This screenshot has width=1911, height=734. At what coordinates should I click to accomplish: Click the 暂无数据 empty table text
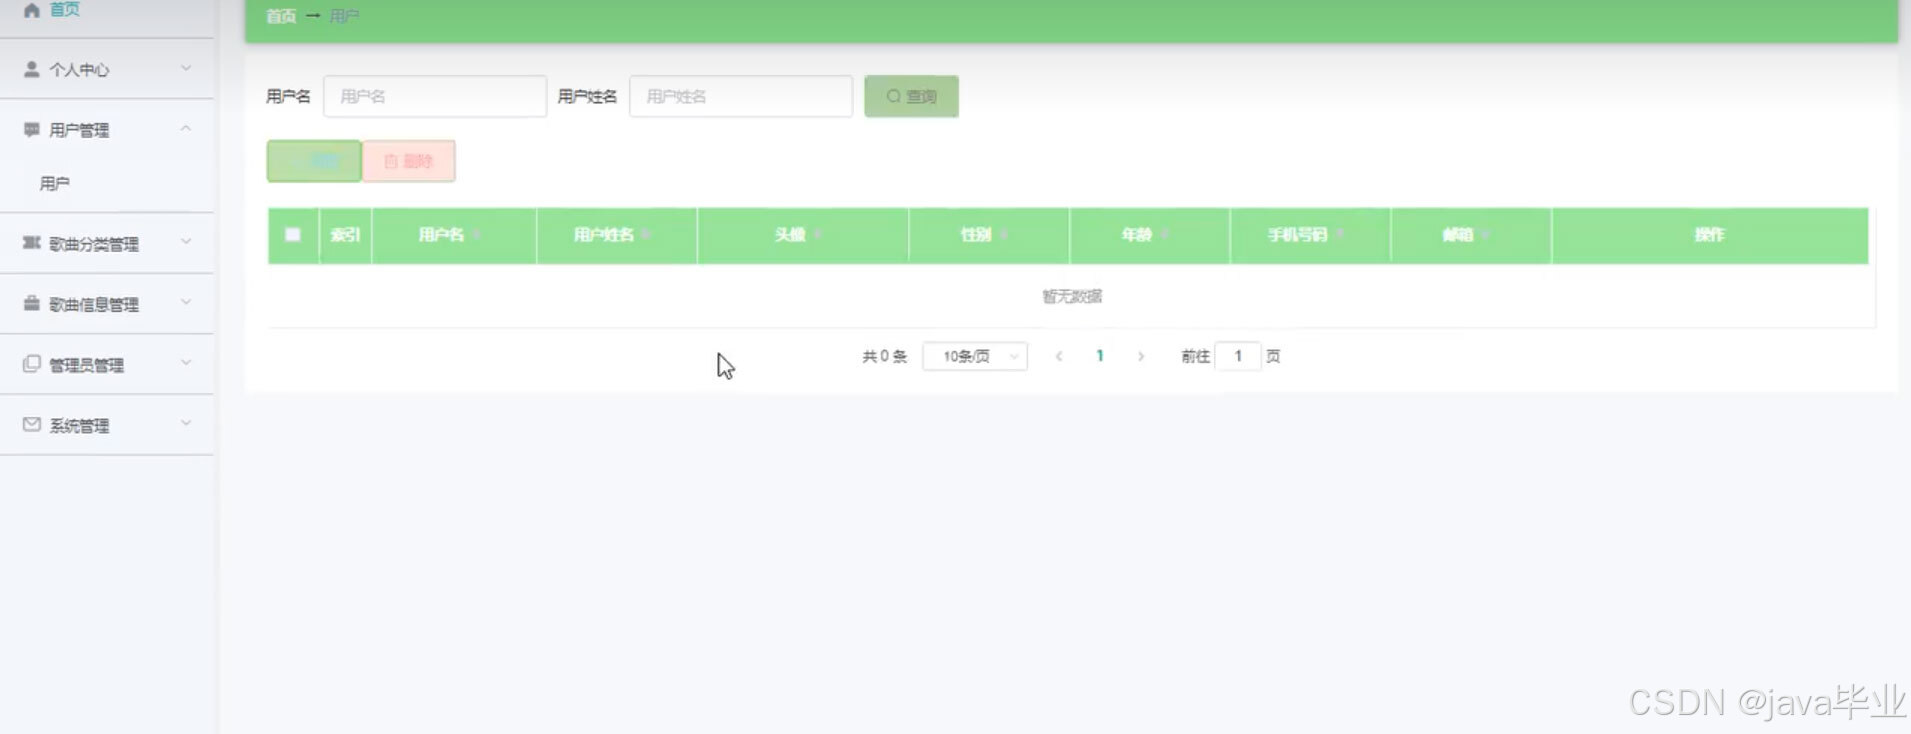pos(1072,296)
